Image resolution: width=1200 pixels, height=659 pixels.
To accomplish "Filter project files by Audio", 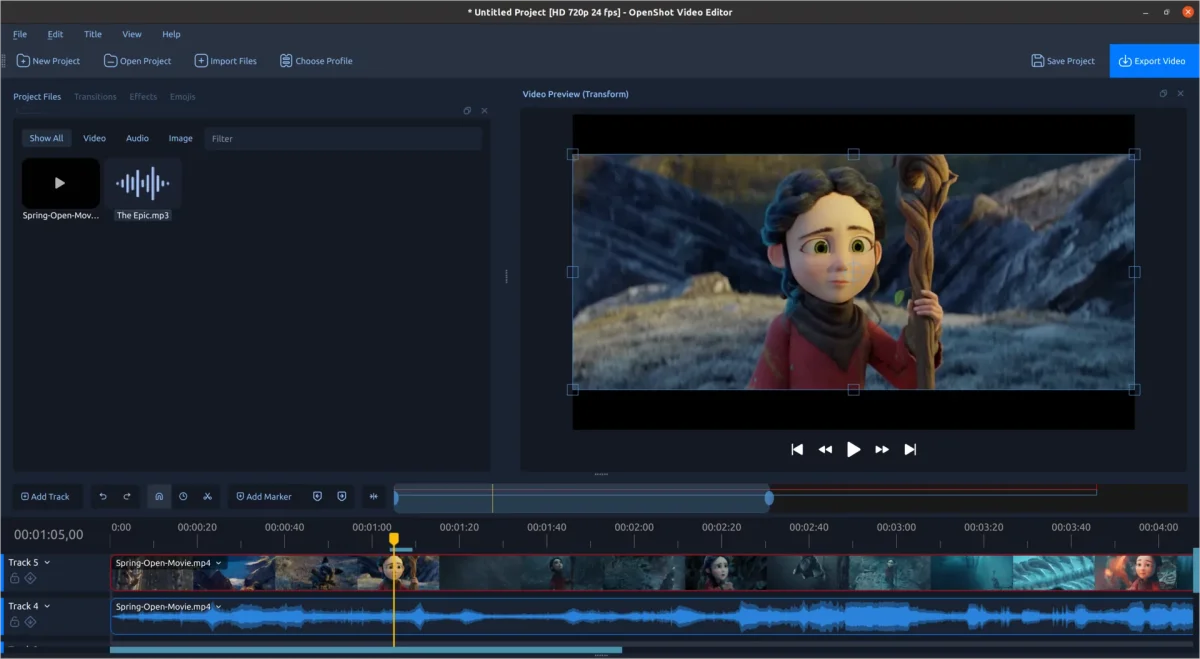I will click(x=137, y=139).
